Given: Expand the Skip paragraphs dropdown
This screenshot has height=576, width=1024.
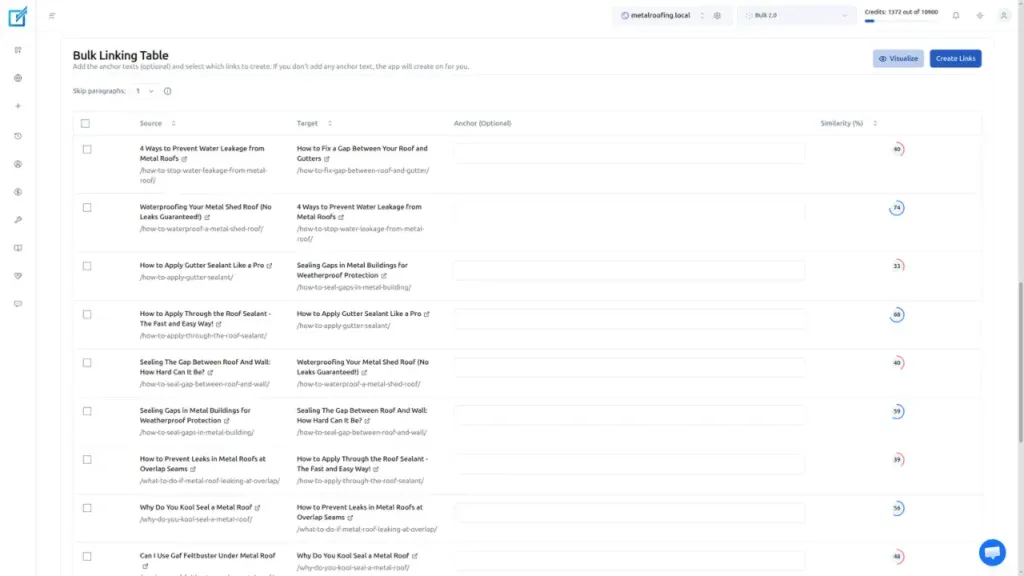Looking at the screenshot, I should click(x=145, y=91).
